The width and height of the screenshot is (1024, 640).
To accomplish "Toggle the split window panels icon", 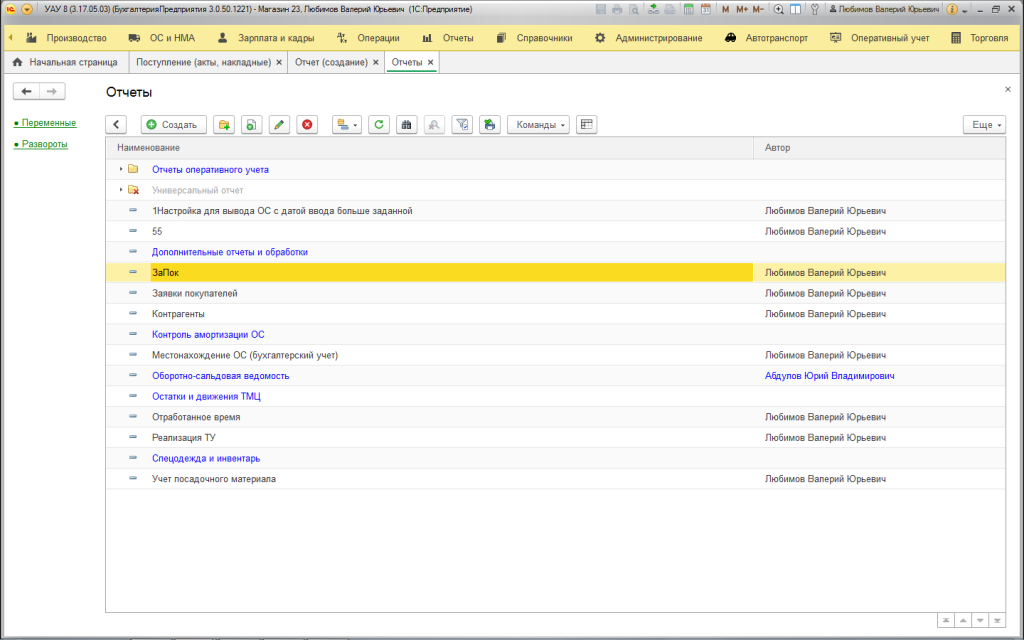I will [x=795, y=10].
